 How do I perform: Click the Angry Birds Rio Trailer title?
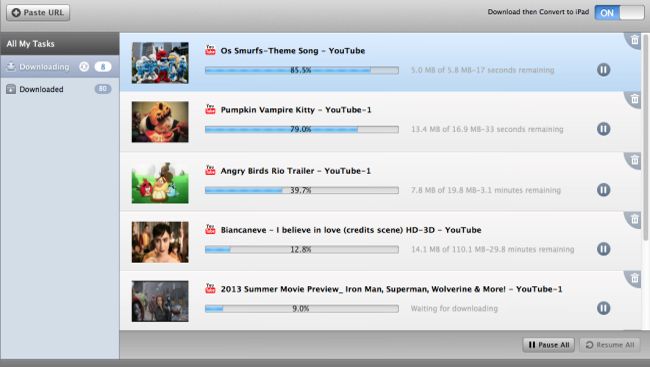tap(296, 170)
